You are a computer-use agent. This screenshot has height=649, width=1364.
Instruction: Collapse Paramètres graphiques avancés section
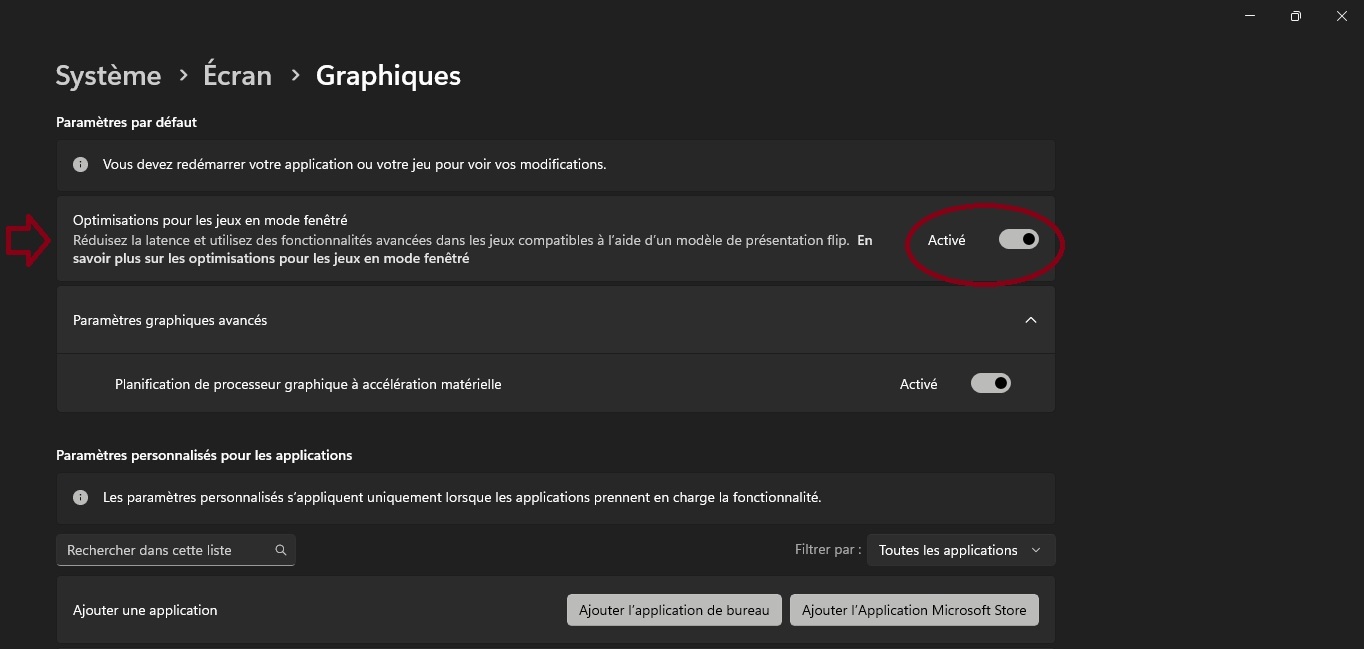1031,320
